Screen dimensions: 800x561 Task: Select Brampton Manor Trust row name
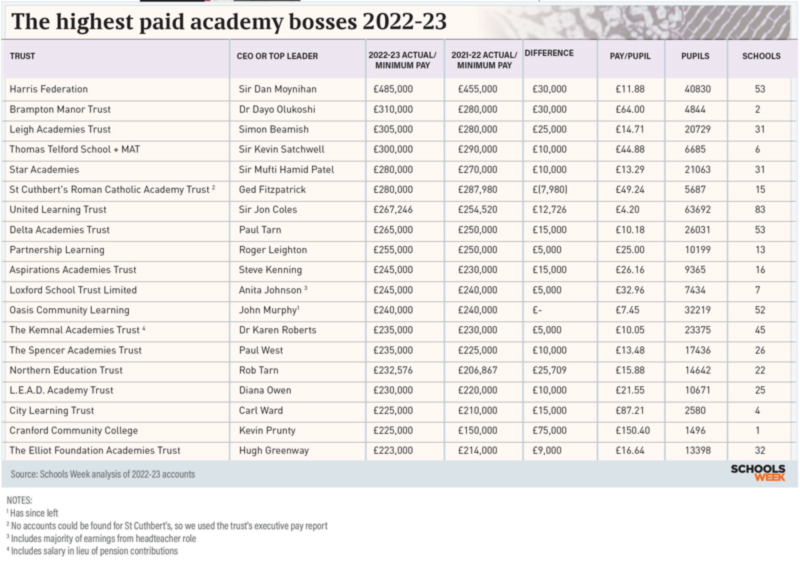pos(60,109)
